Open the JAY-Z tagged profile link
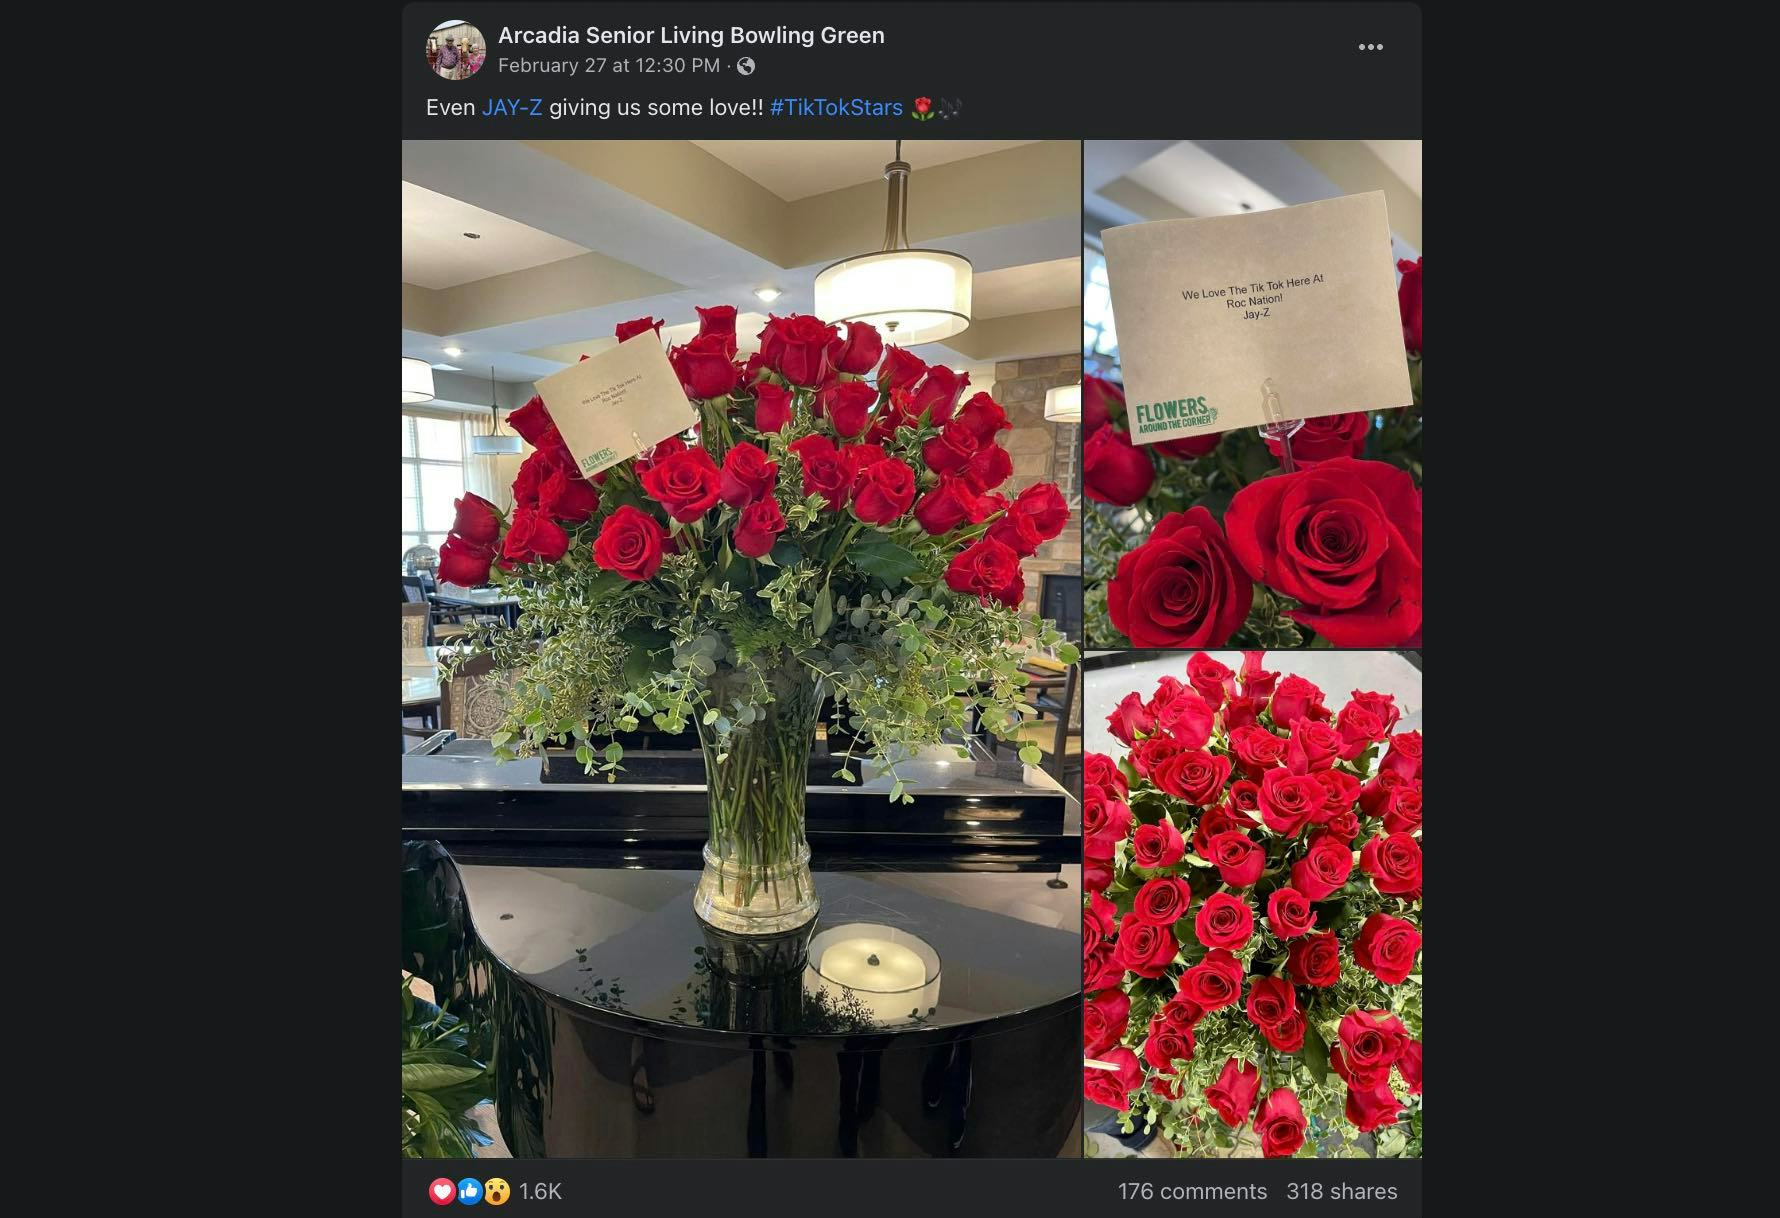The width and height of the screenshot is (1780, 1218). [x=512, y=107]
